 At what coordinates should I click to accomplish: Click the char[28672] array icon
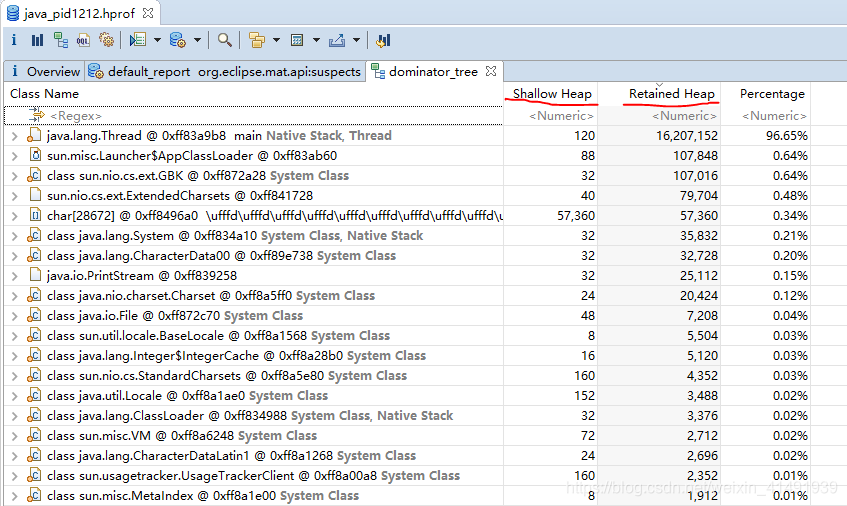(35, 215)
